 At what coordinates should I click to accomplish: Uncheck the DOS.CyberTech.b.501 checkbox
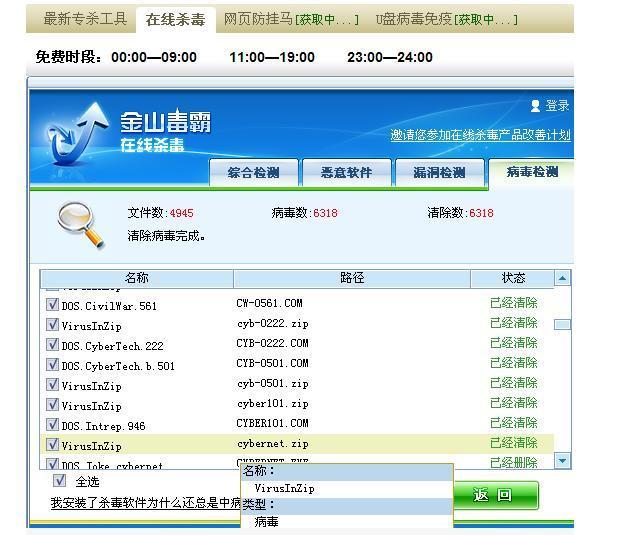[x=52, y=364]
